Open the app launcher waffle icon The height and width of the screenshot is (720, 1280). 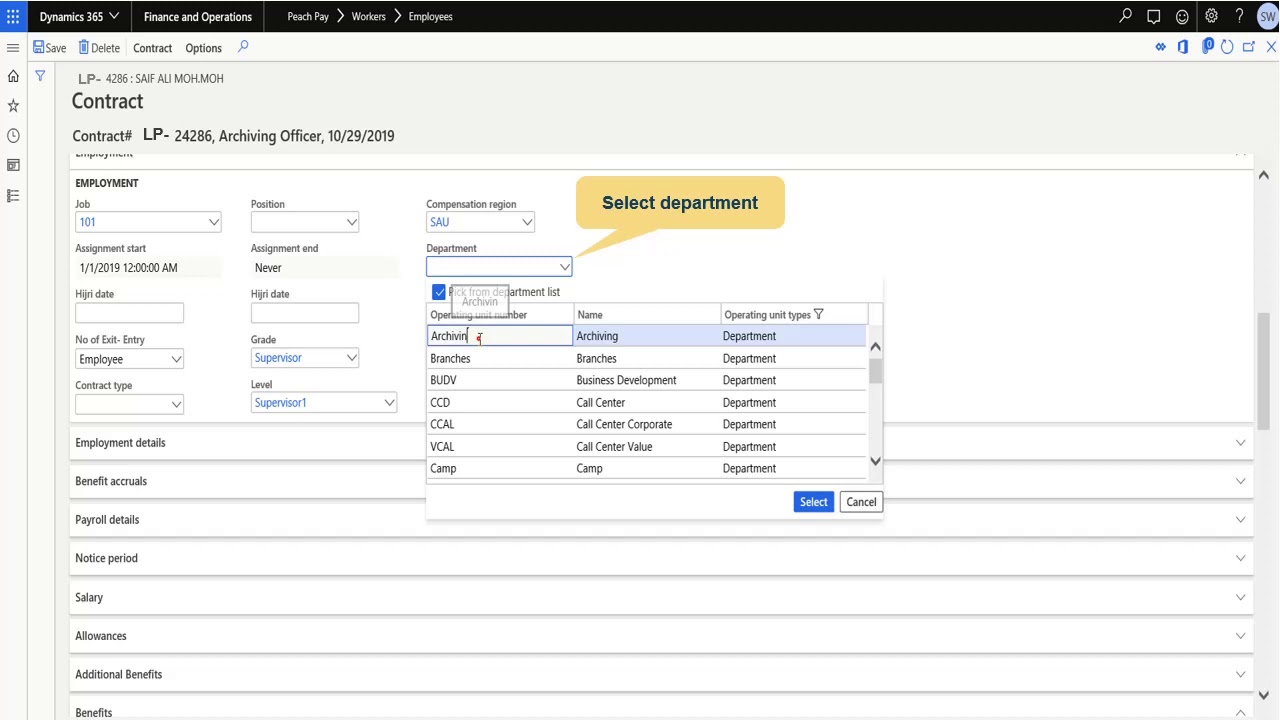[13, 16]
